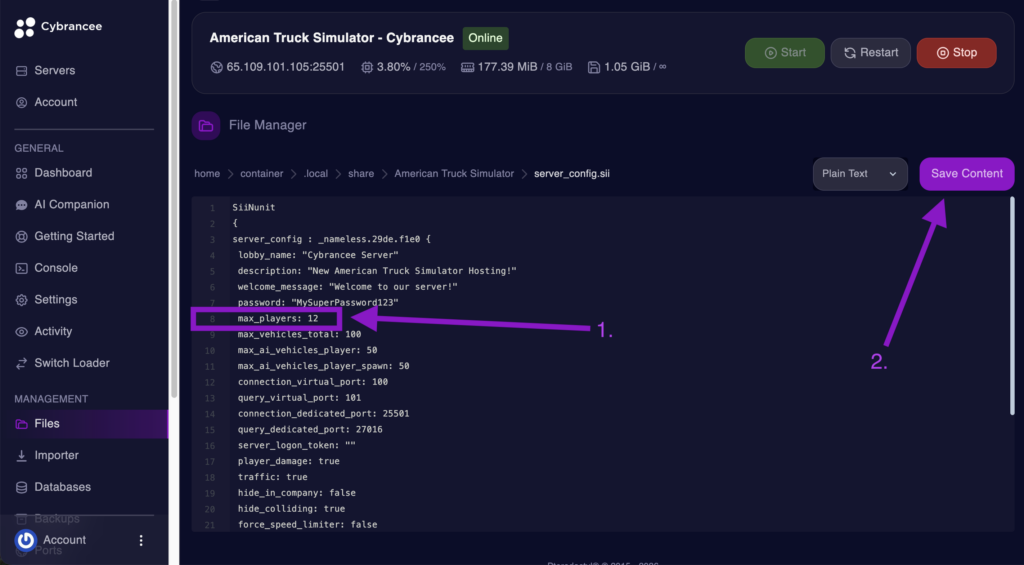
Task: Click the SiiNunit line in editor
Action: [x=254, y=208]
